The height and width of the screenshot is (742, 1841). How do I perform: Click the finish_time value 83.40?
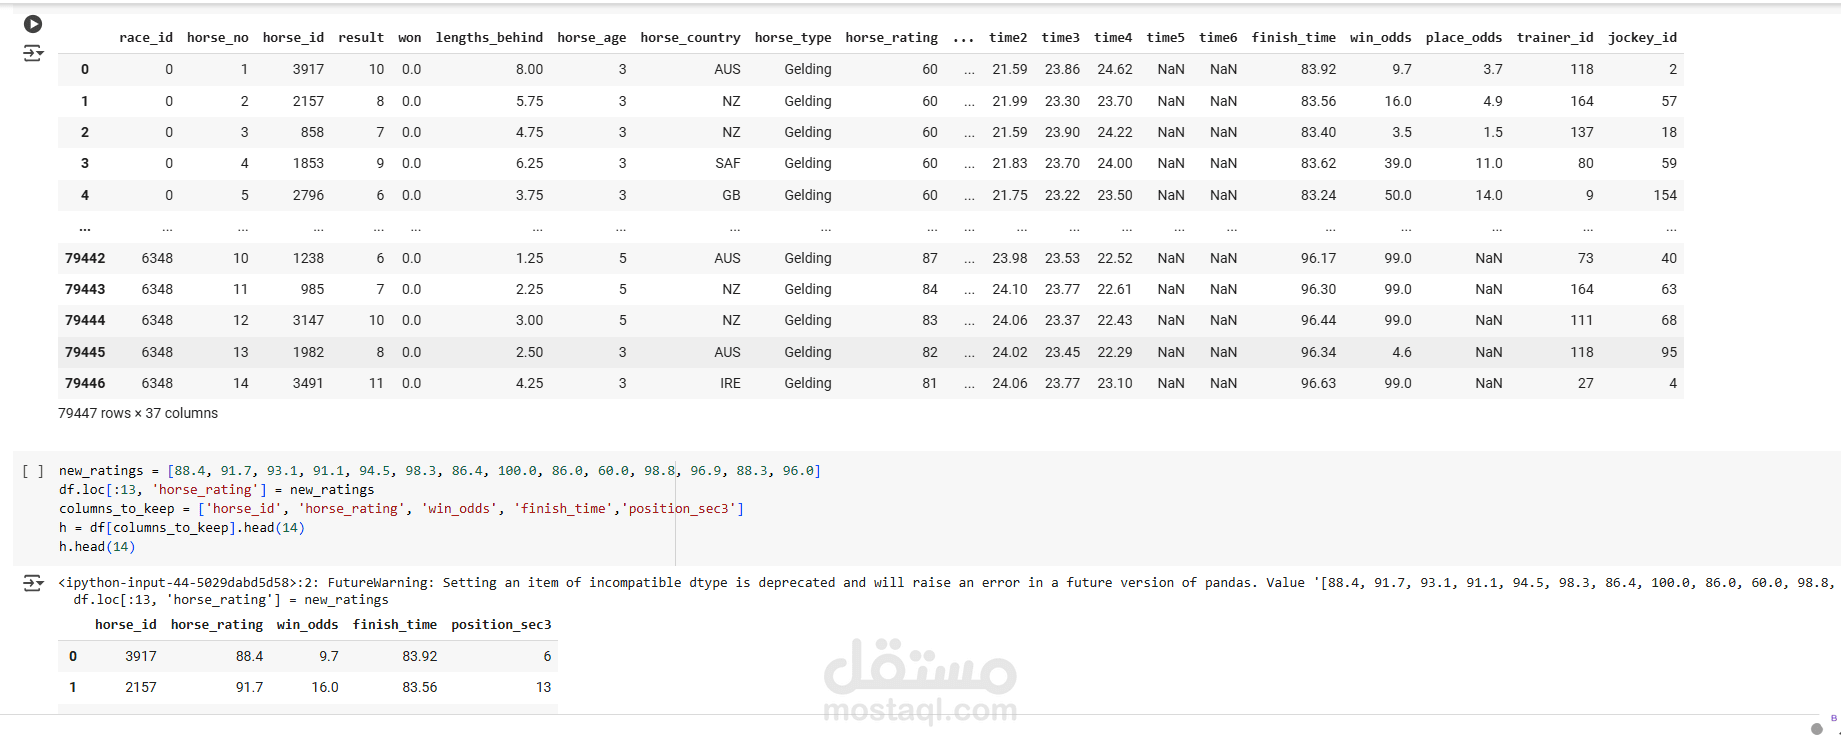pos(1318,133)
